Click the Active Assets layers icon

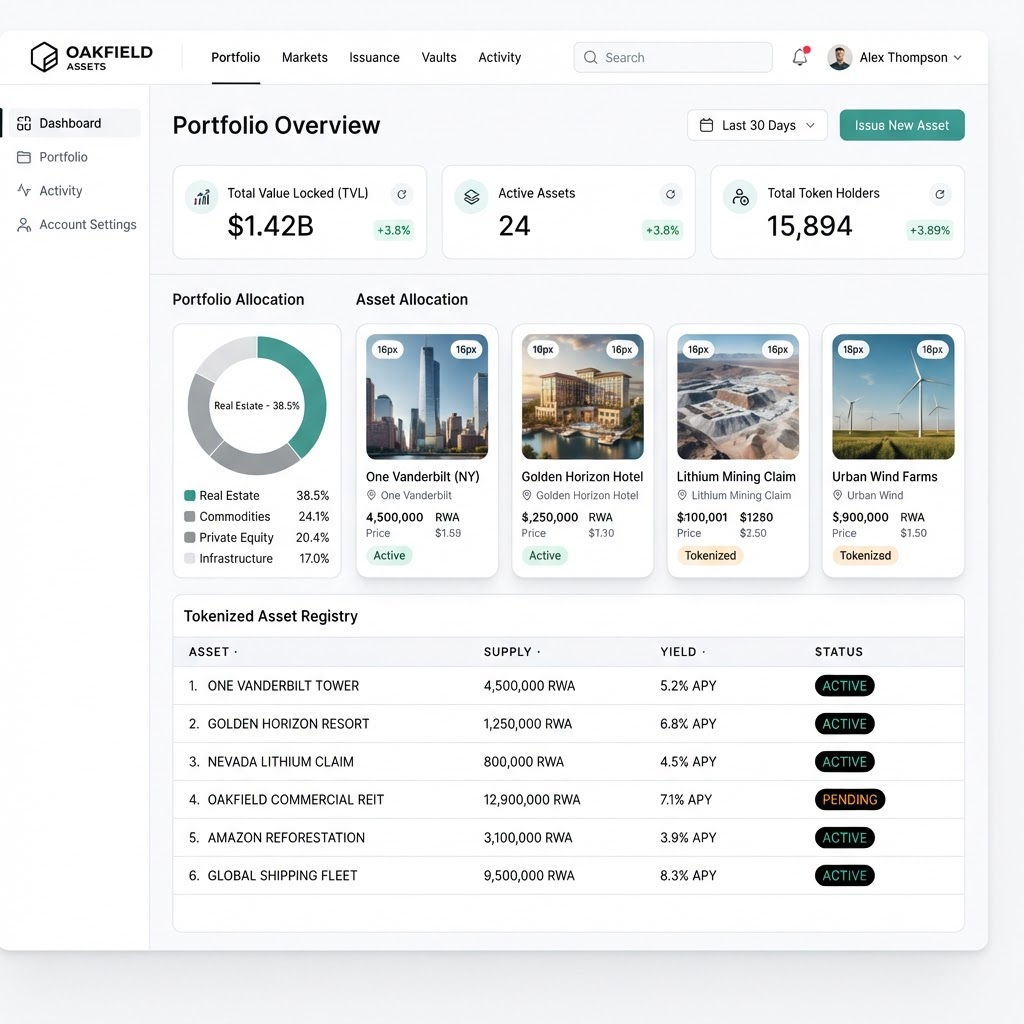click(x=472, y=197)
